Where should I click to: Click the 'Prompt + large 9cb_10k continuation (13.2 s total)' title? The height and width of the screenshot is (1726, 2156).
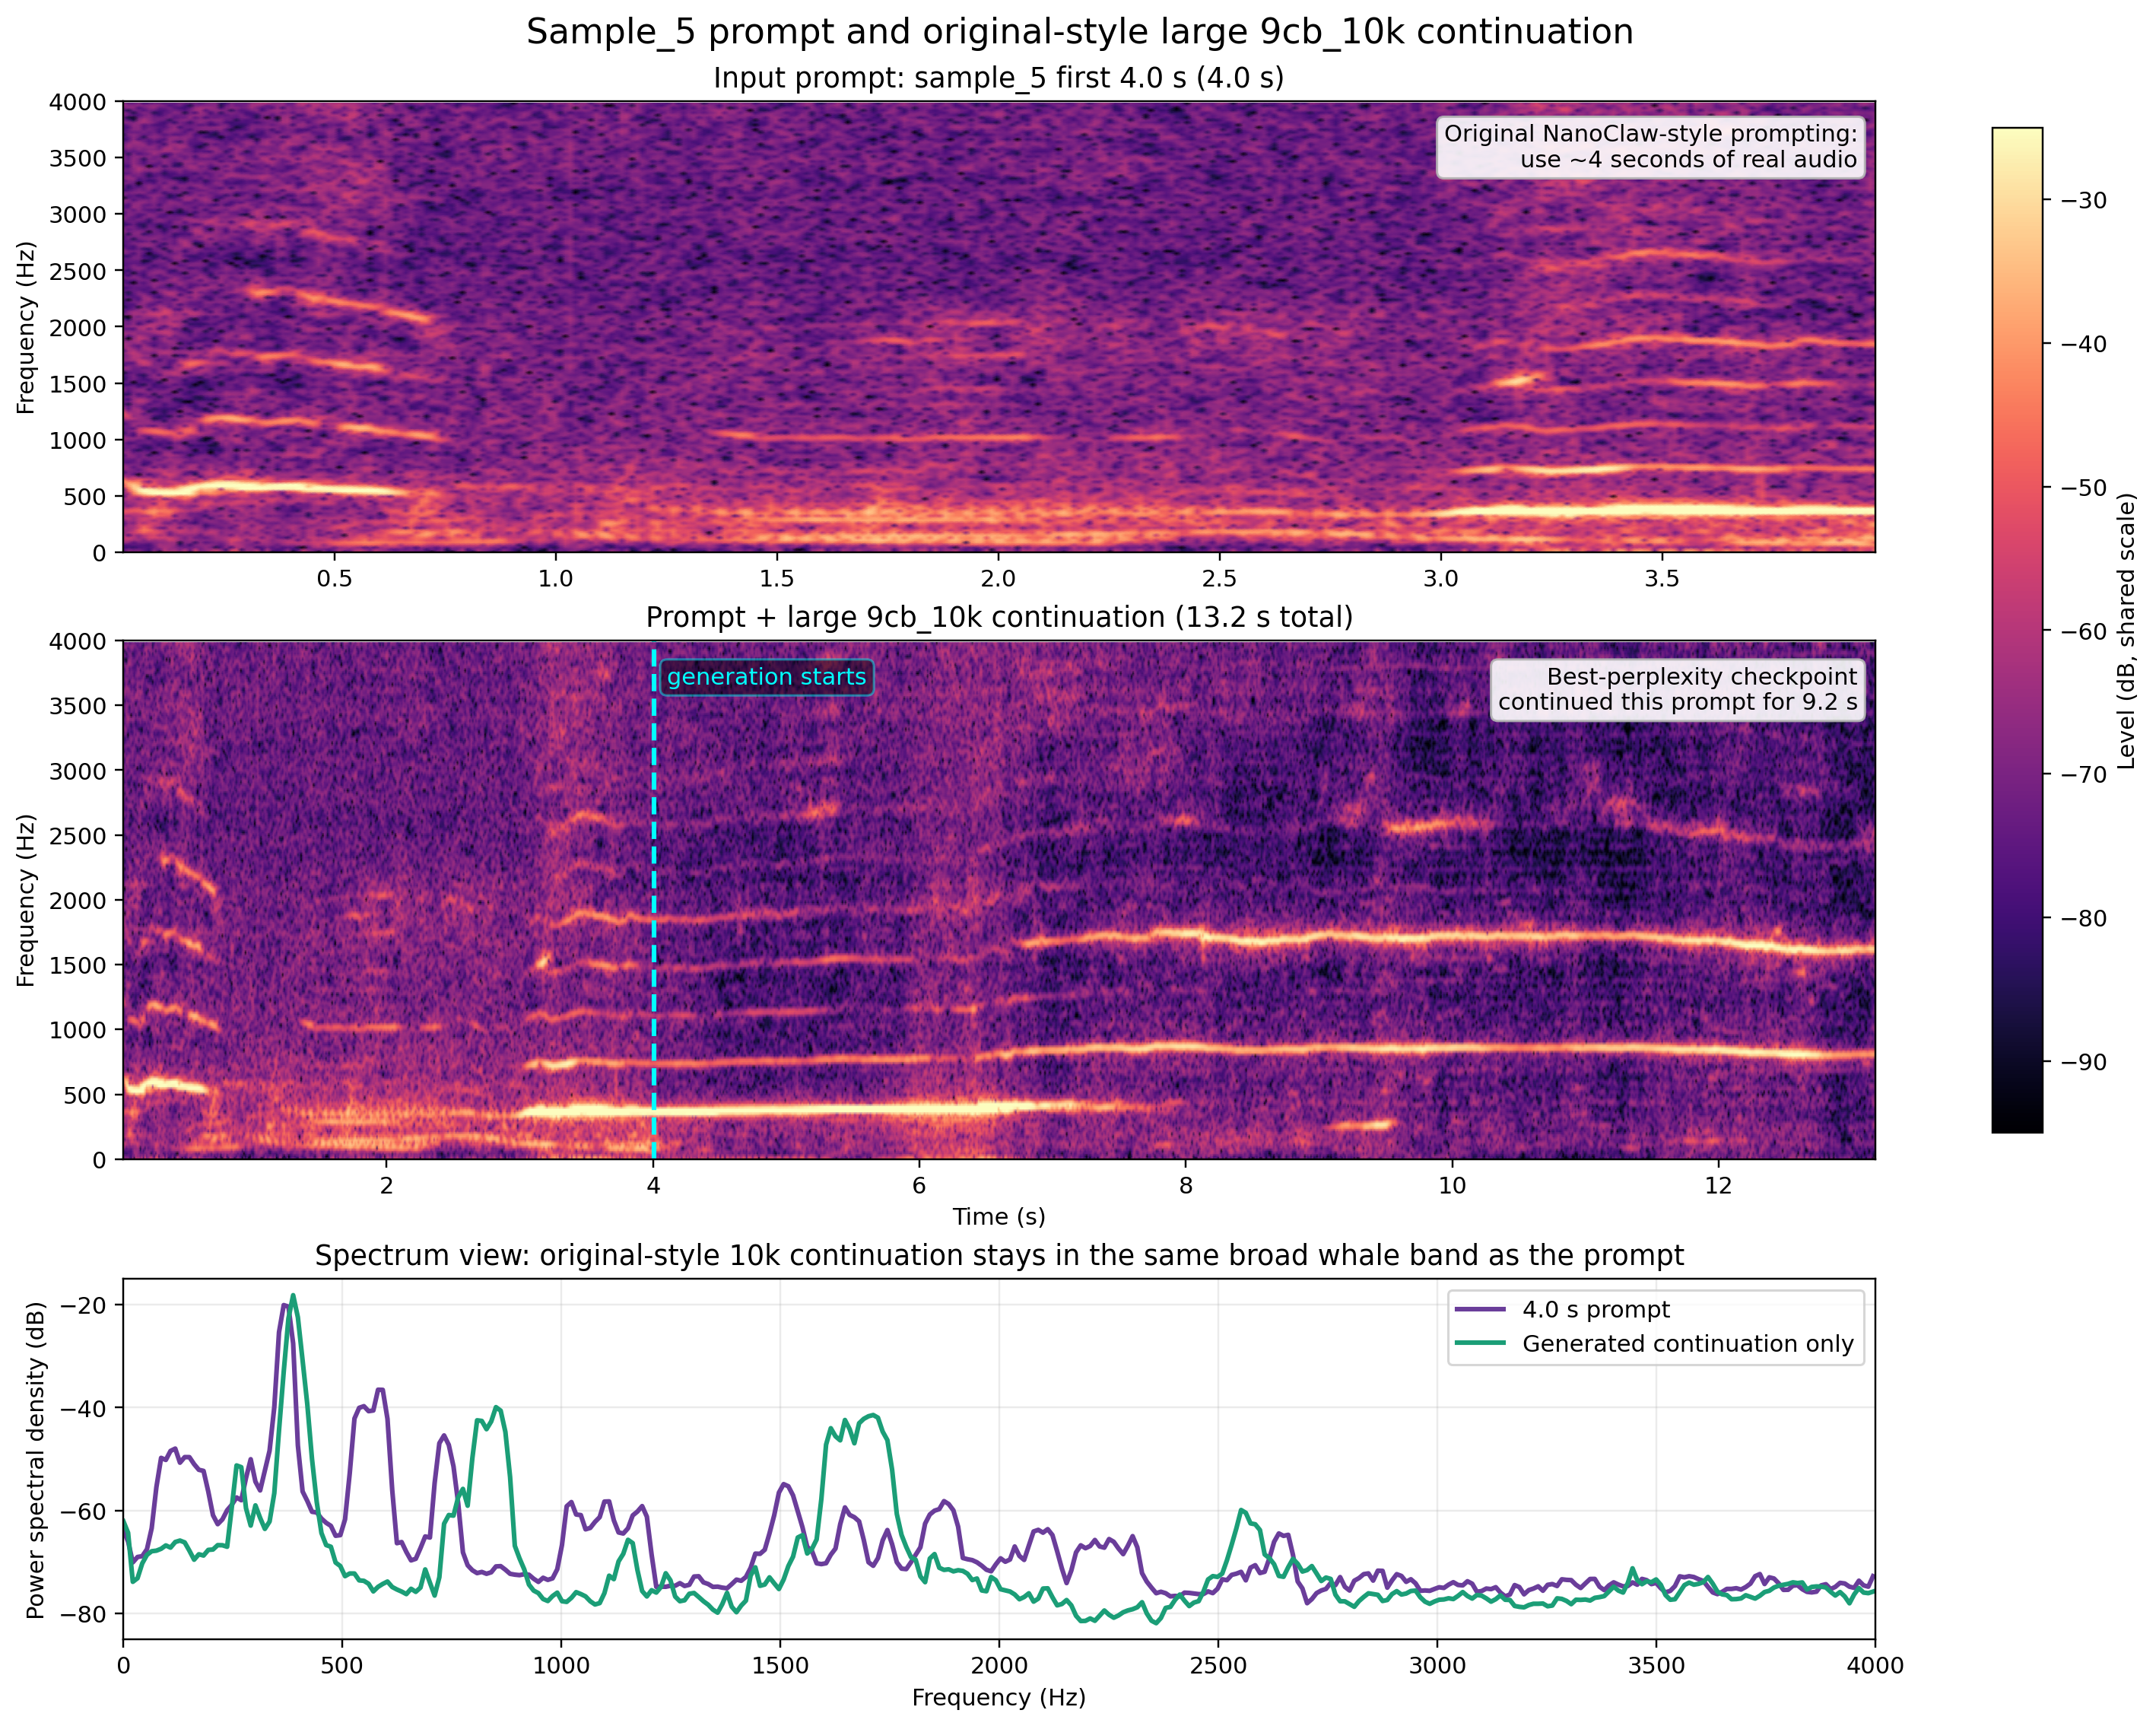coord(999,617)
